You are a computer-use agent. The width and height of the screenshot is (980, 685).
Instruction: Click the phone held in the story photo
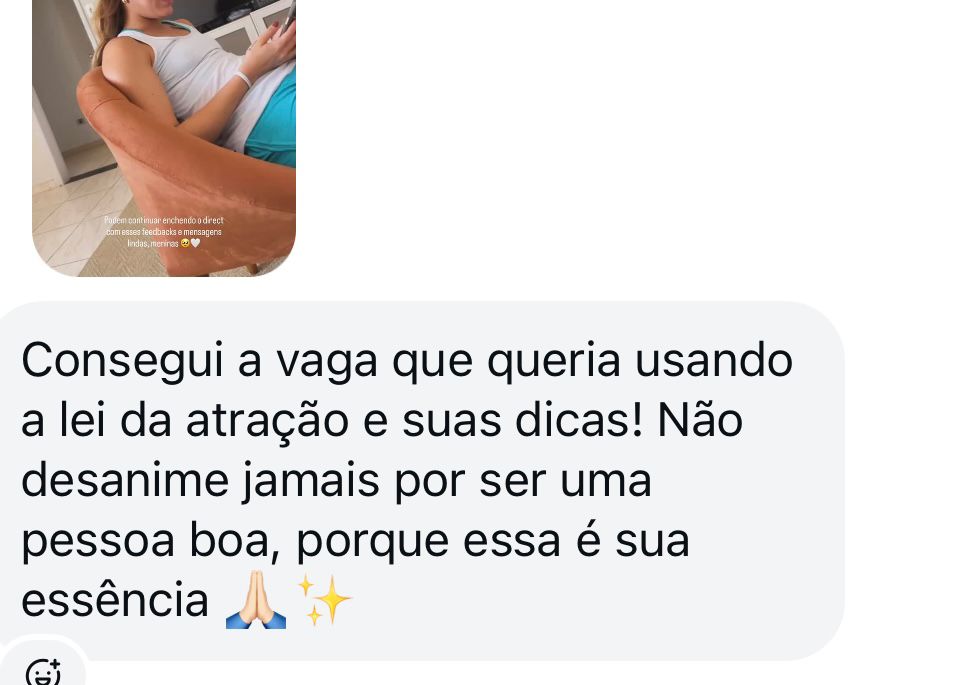[286, 20]
